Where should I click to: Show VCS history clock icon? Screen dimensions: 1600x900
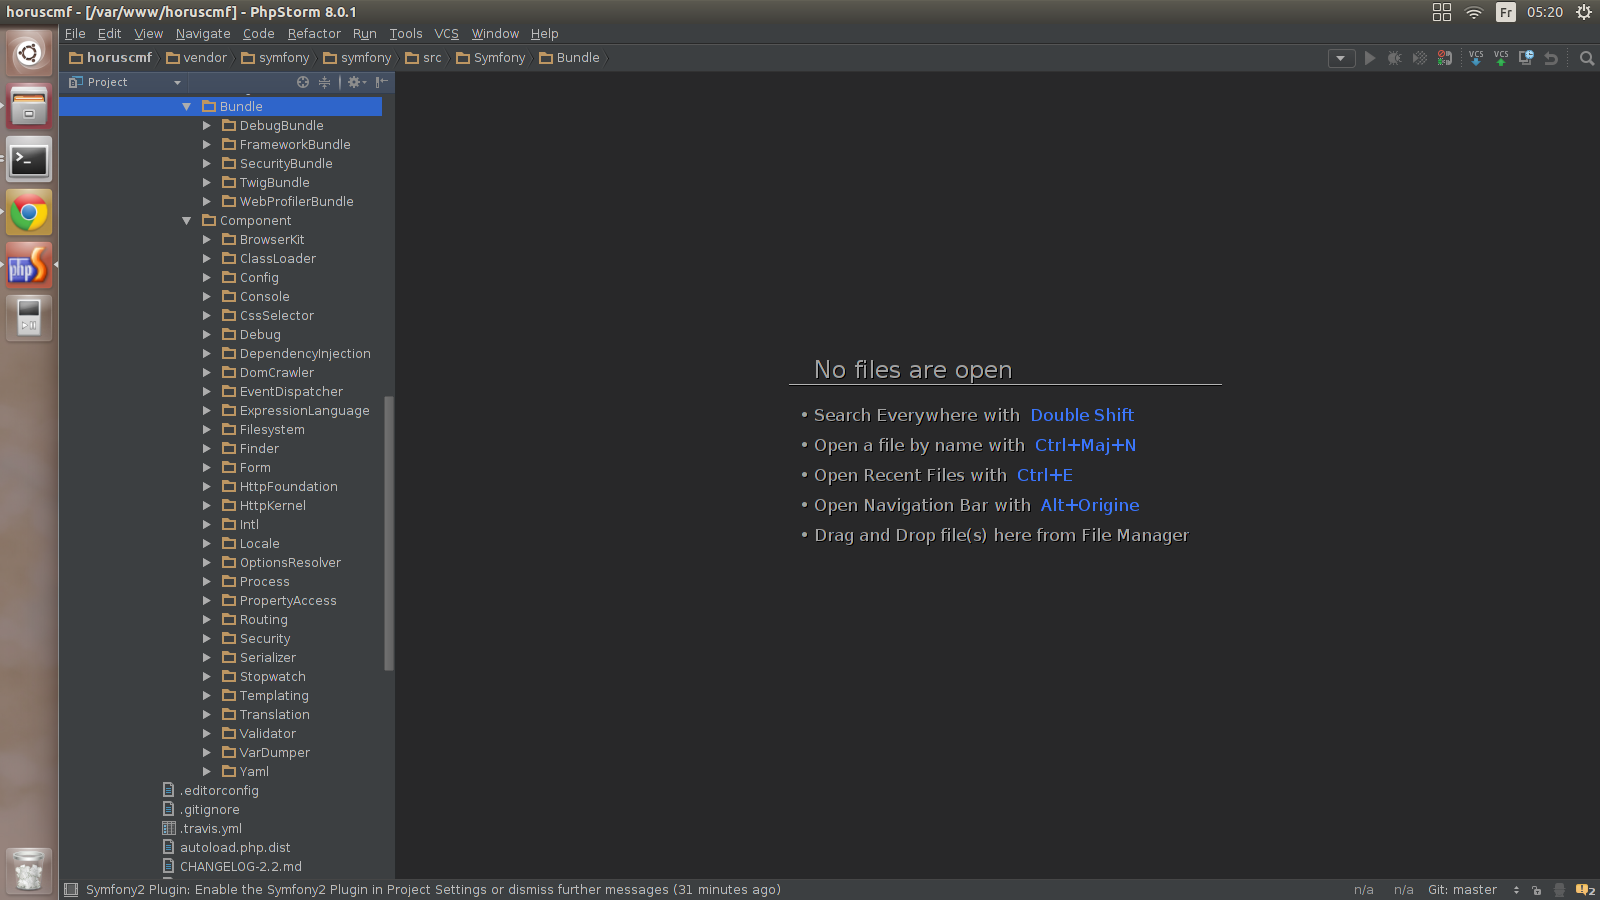[x=1526, y=58]
